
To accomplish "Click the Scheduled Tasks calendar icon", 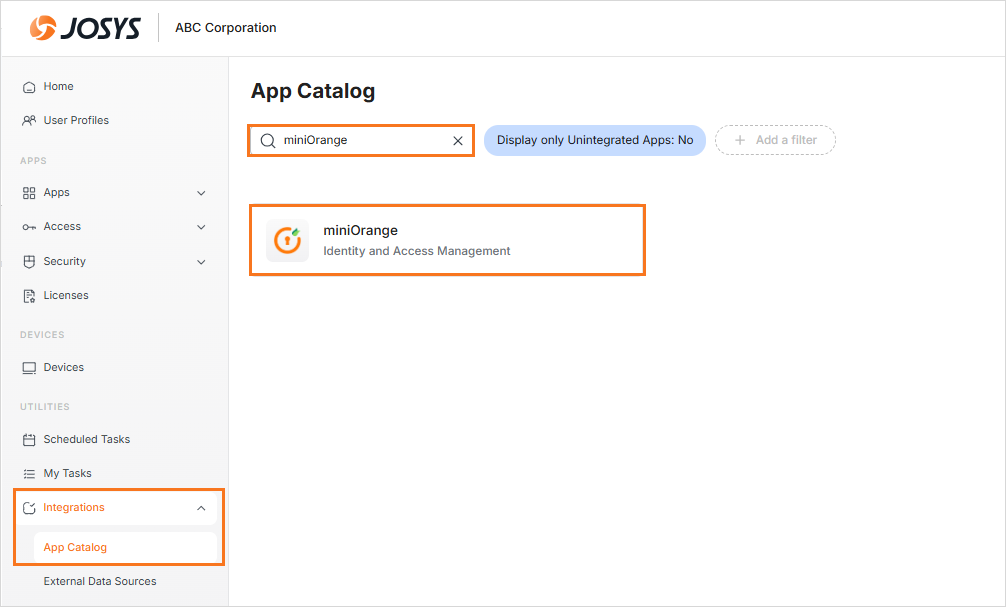I will (29, 440).
